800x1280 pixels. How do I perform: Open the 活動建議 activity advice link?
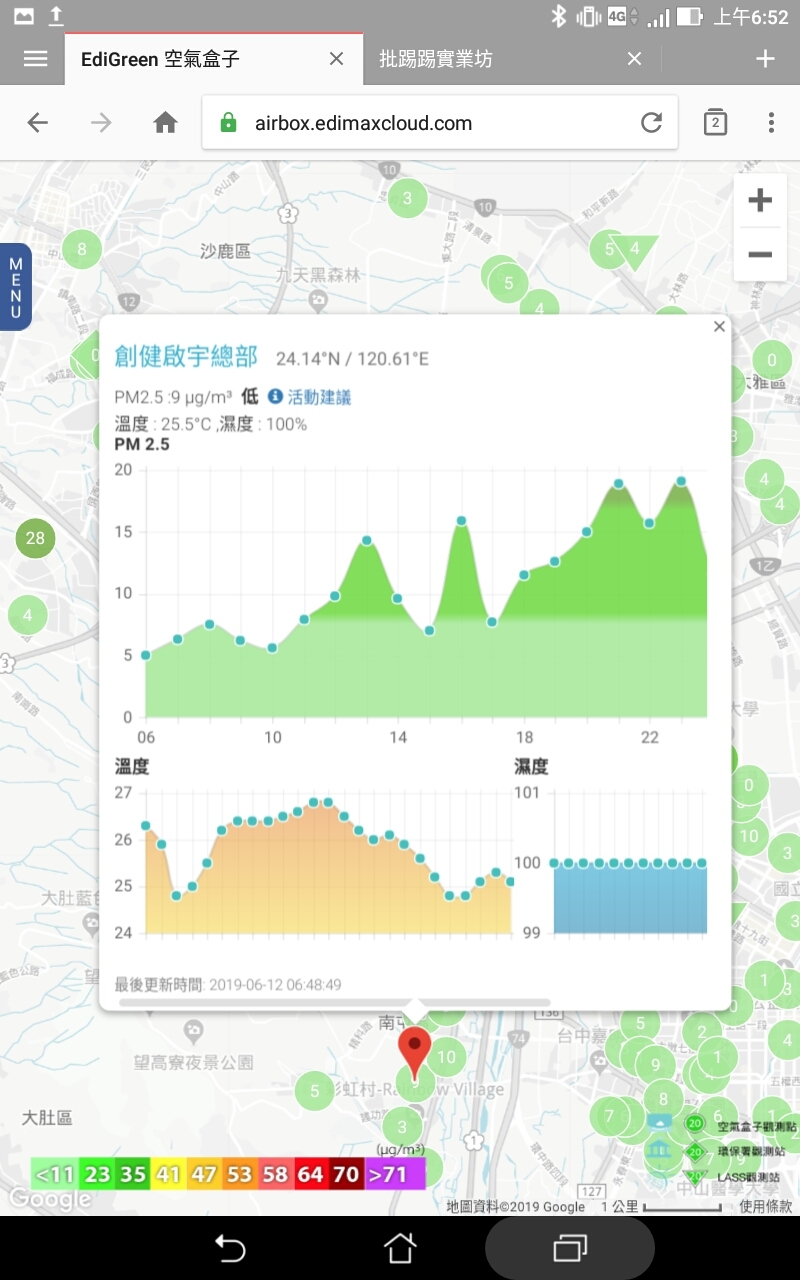319,397
